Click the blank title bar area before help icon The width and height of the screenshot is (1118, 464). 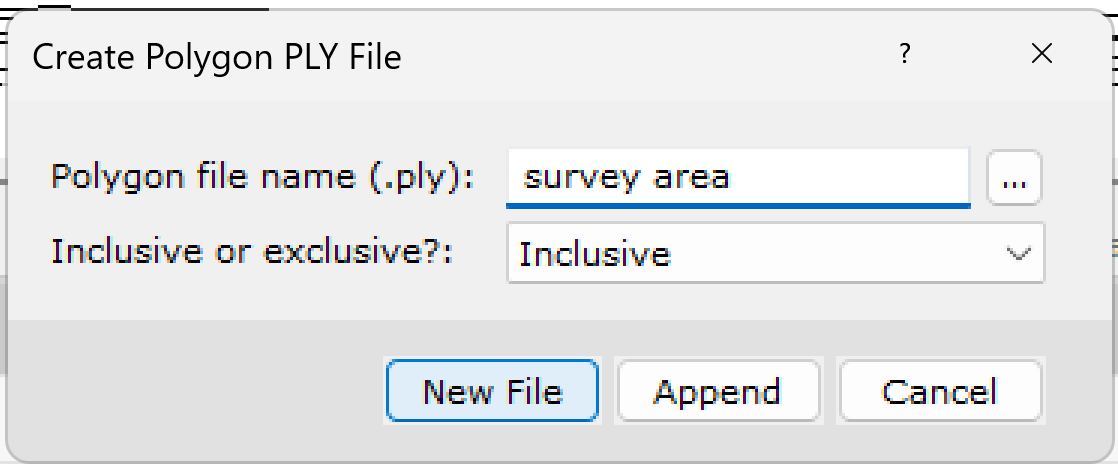650,56
